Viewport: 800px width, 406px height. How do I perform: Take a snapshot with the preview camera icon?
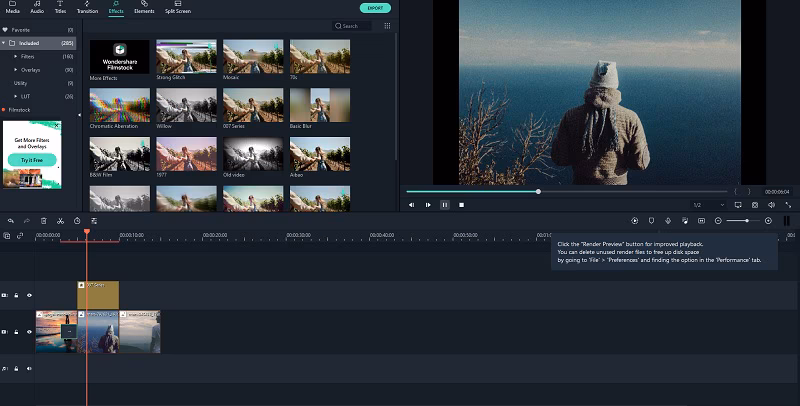(754, 204)
